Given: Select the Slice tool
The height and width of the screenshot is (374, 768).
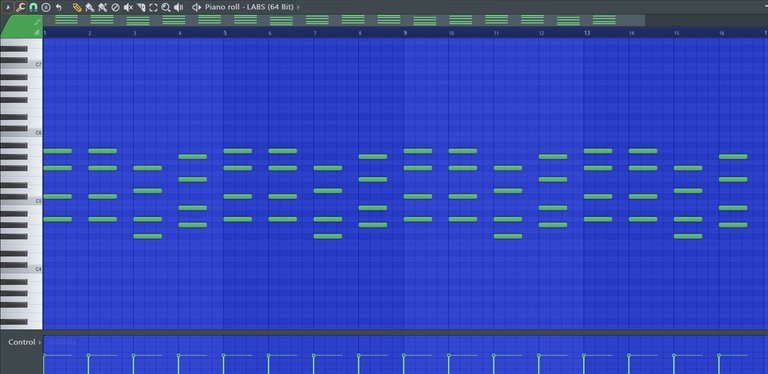Looking at the screenshot, I should [x=141, y=7].
